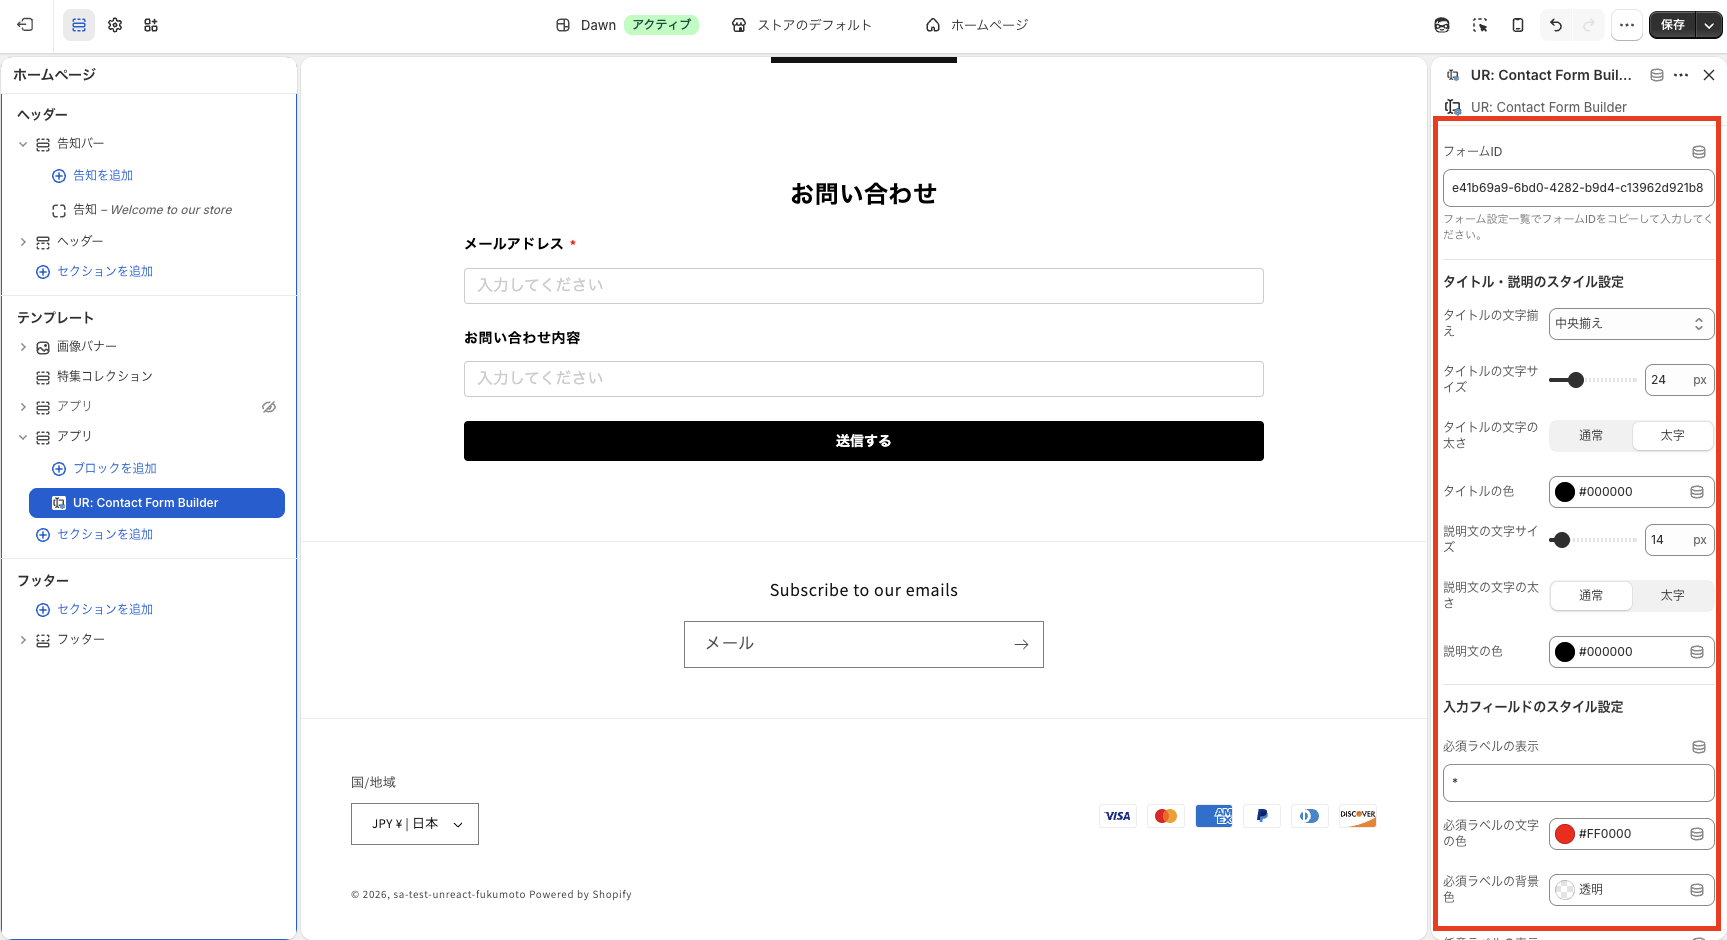1727x940 pixels.
Task: Click 告知を追加 link
Action: pos(103,176)
